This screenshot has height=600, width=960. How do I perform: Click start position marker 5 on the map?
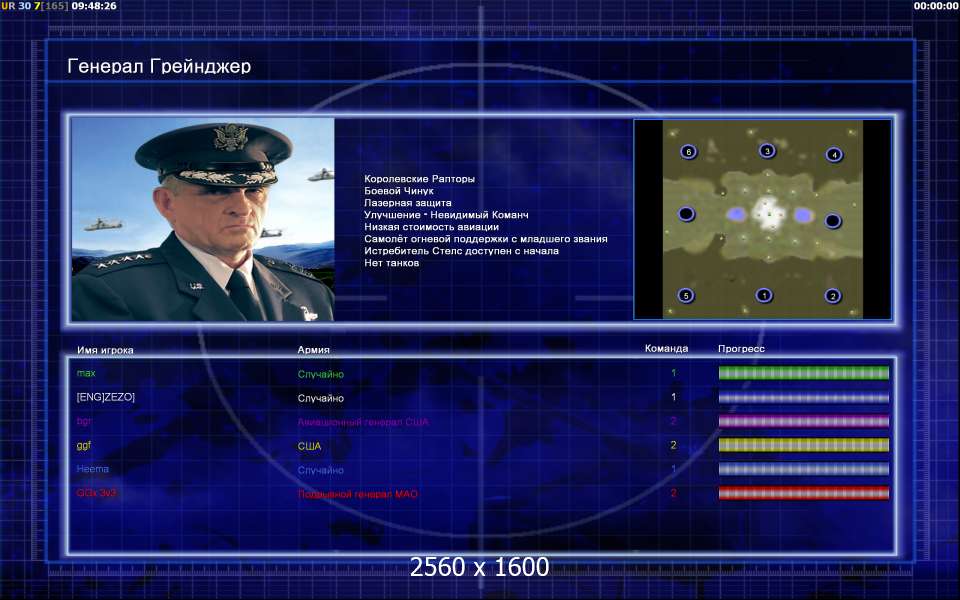click(x=686, y=296)
